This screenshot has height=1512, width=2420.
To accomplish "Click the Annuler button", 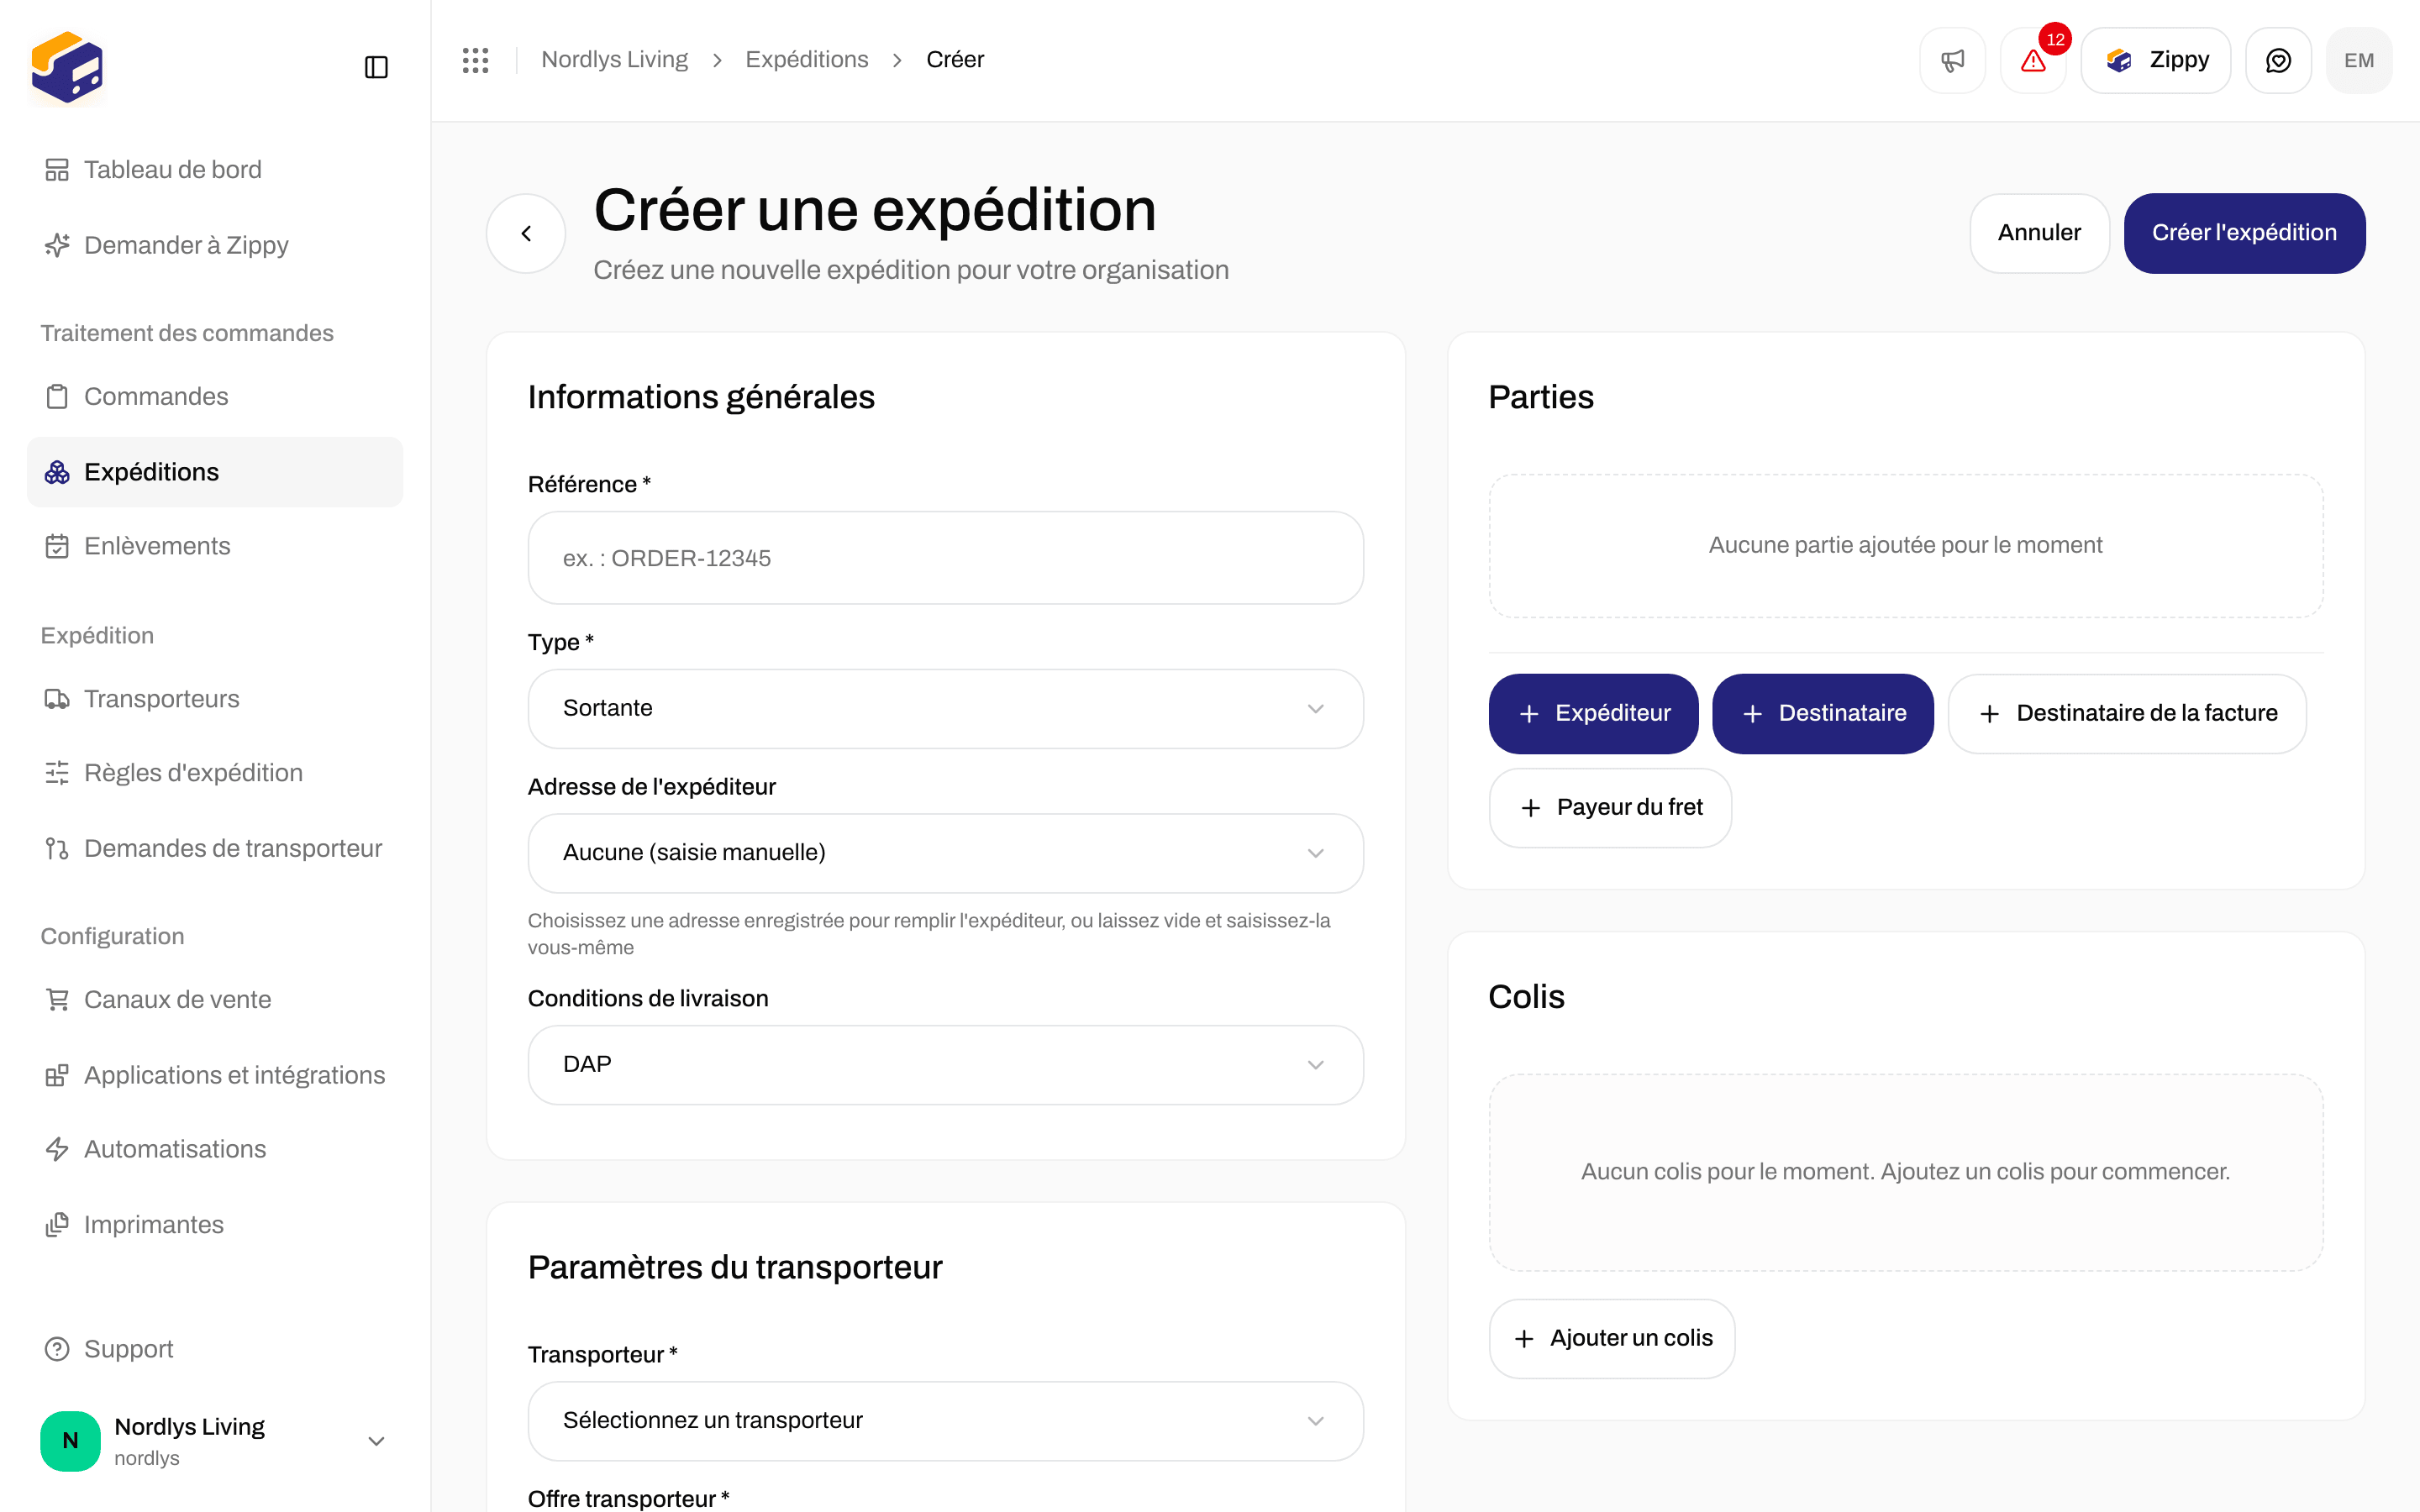I will 2039,233.
